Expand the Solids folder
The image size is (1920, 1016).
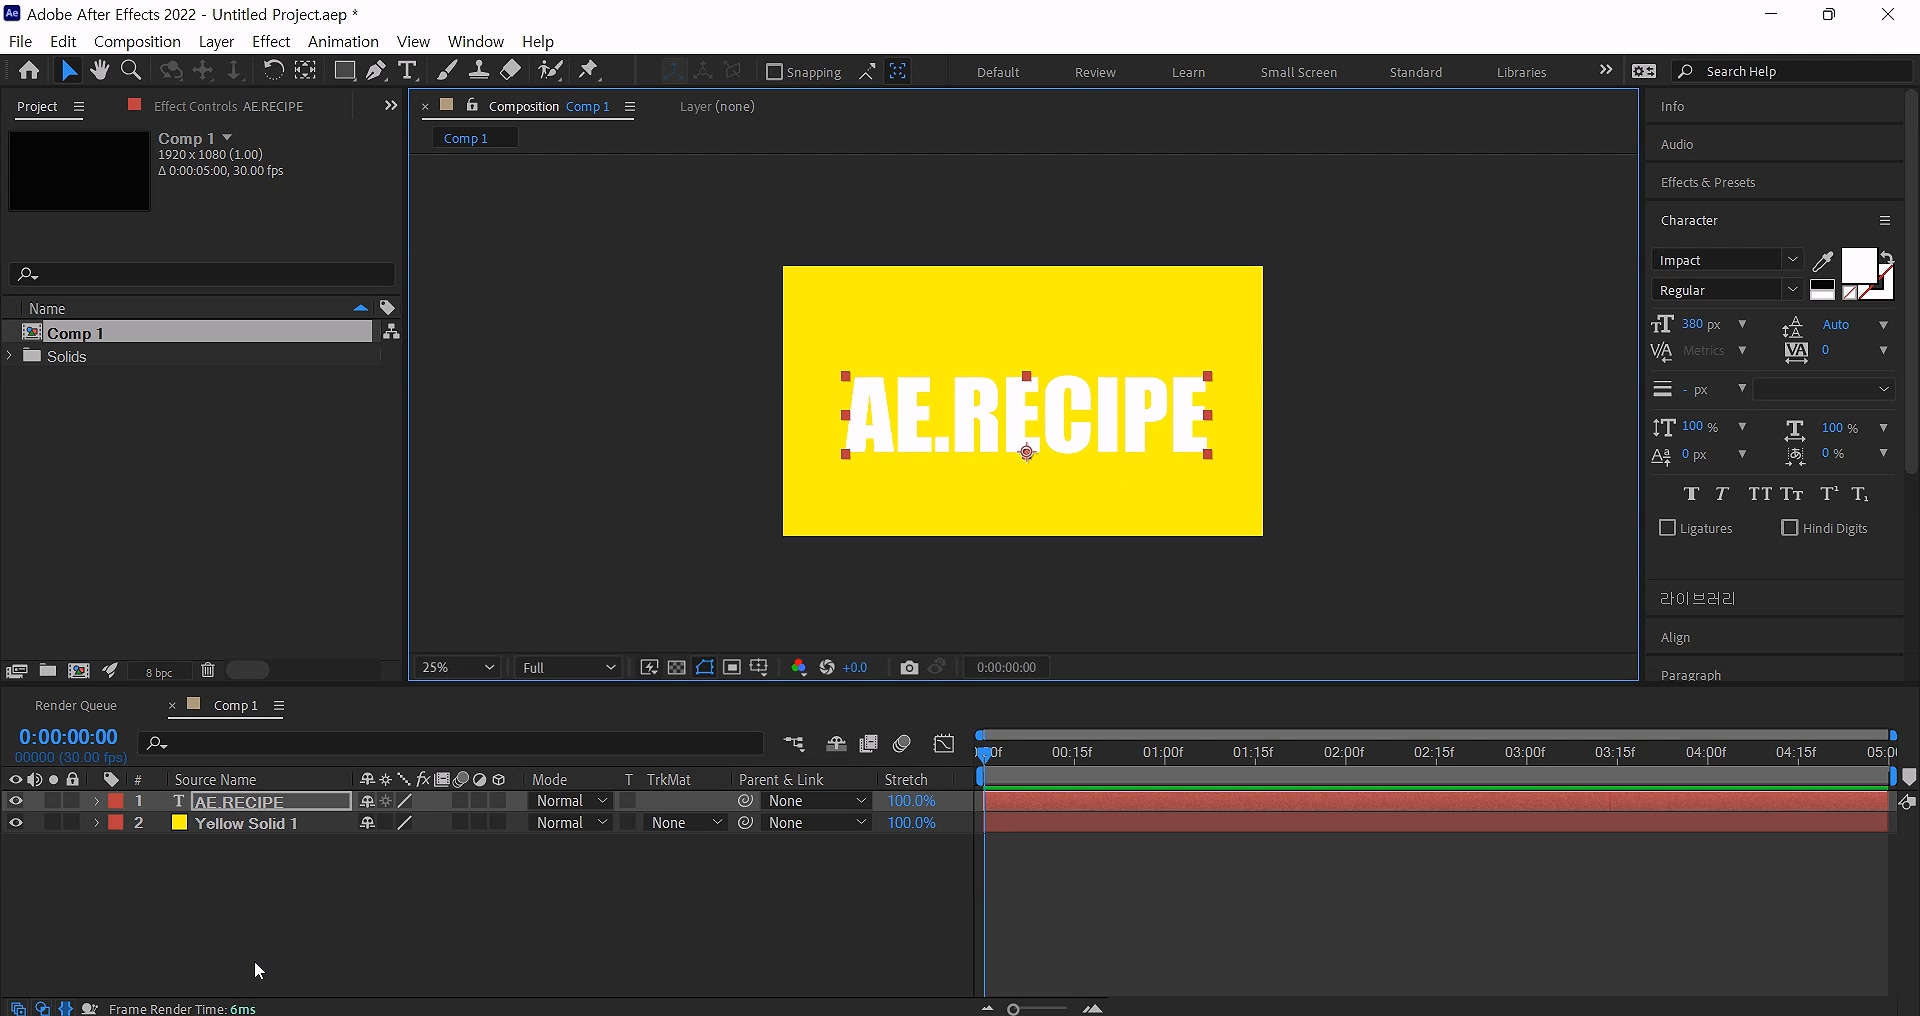click(10, 356)
